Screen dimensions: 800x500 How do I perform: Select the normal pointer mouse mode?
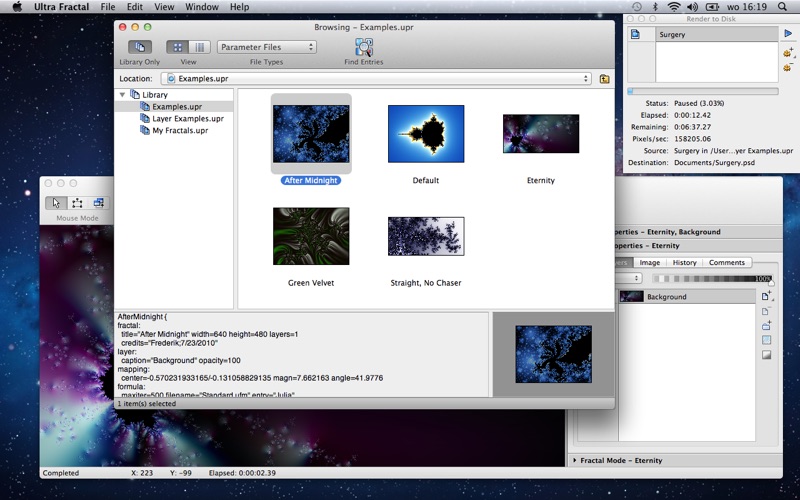click(x=56, y=203)
